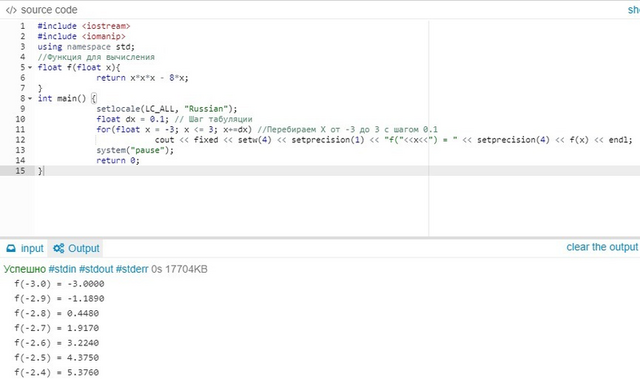Place cursor at end of line 15
Viewport: 640px width, 379px height.
[43, 171]
